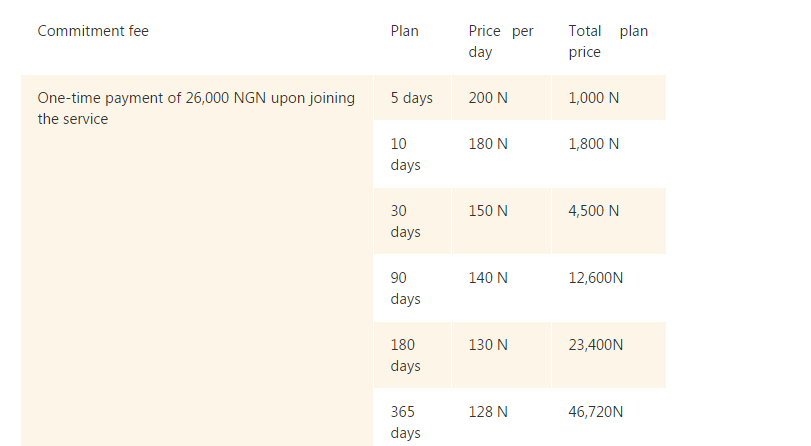Select the 90 days plan cell
The height and width of the screenshot is (446, 811).
point(405,288)
